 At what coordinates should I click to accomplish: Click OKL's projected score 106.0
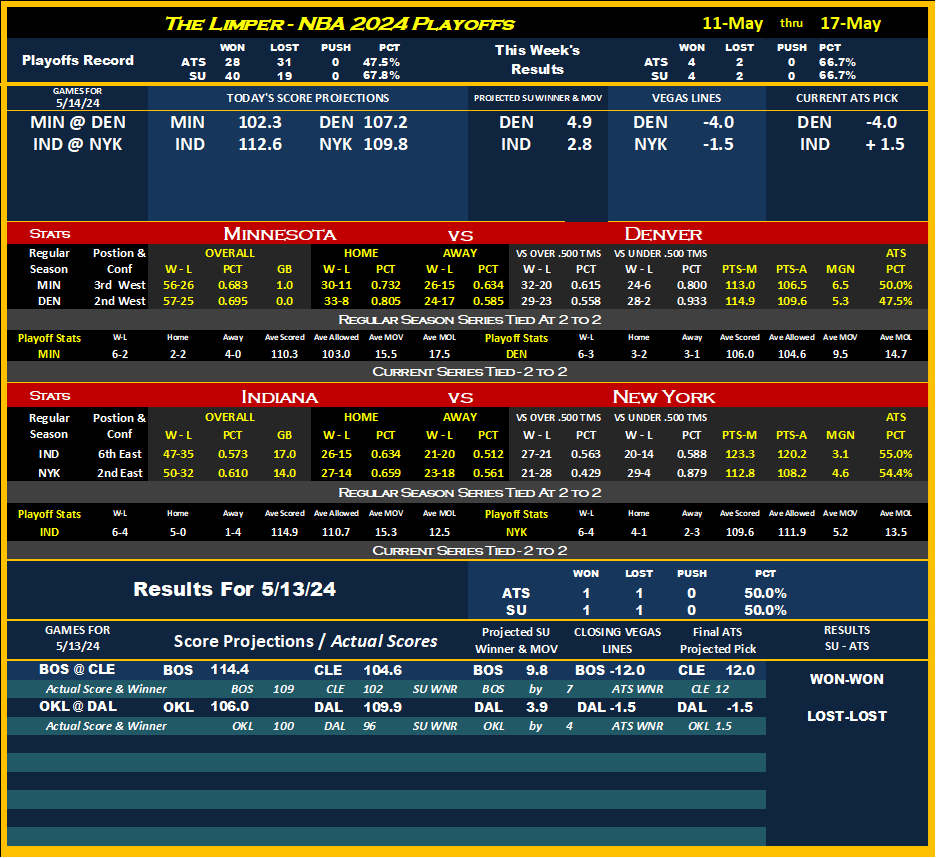pyautogui.click(x=230, y=707)
